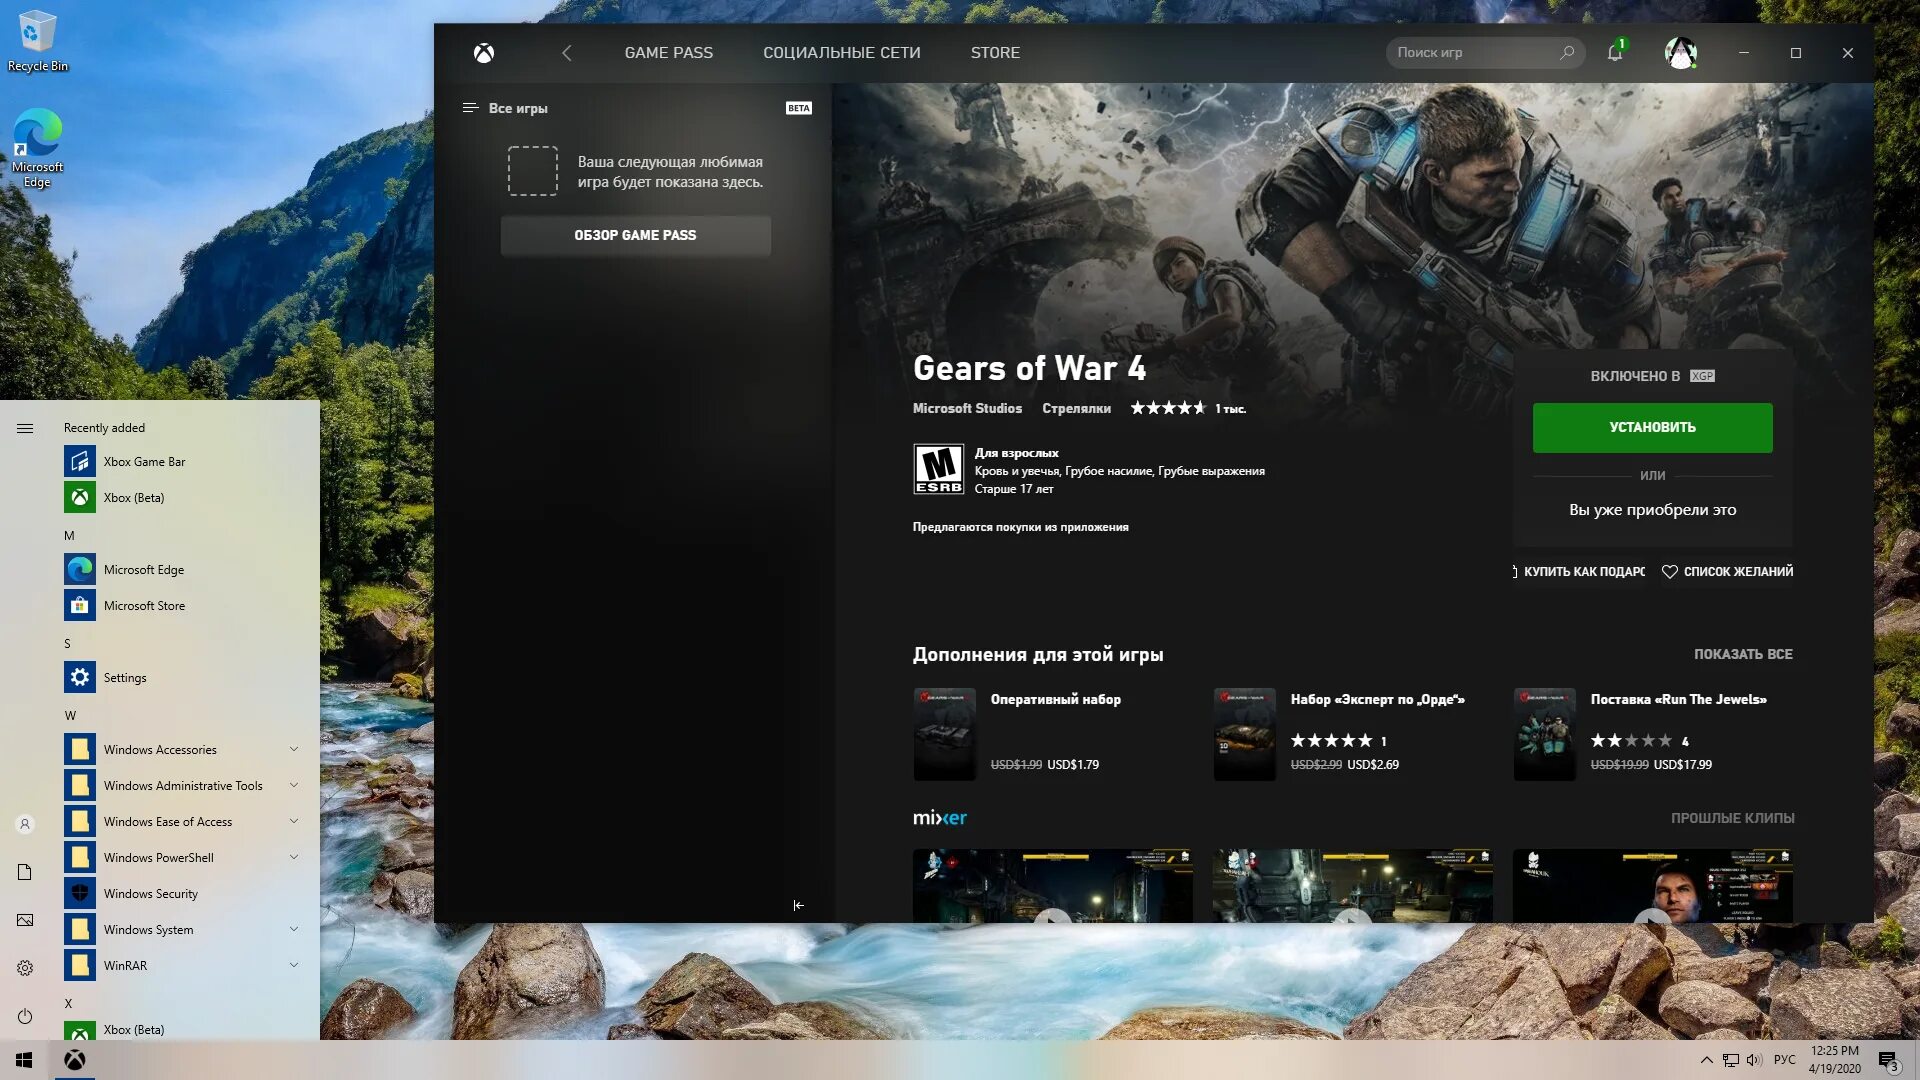This screenshot has width=1920, height=1080.
Task: Click the ОБЗОР GAME PASS button
Action: tap(635, 236)
